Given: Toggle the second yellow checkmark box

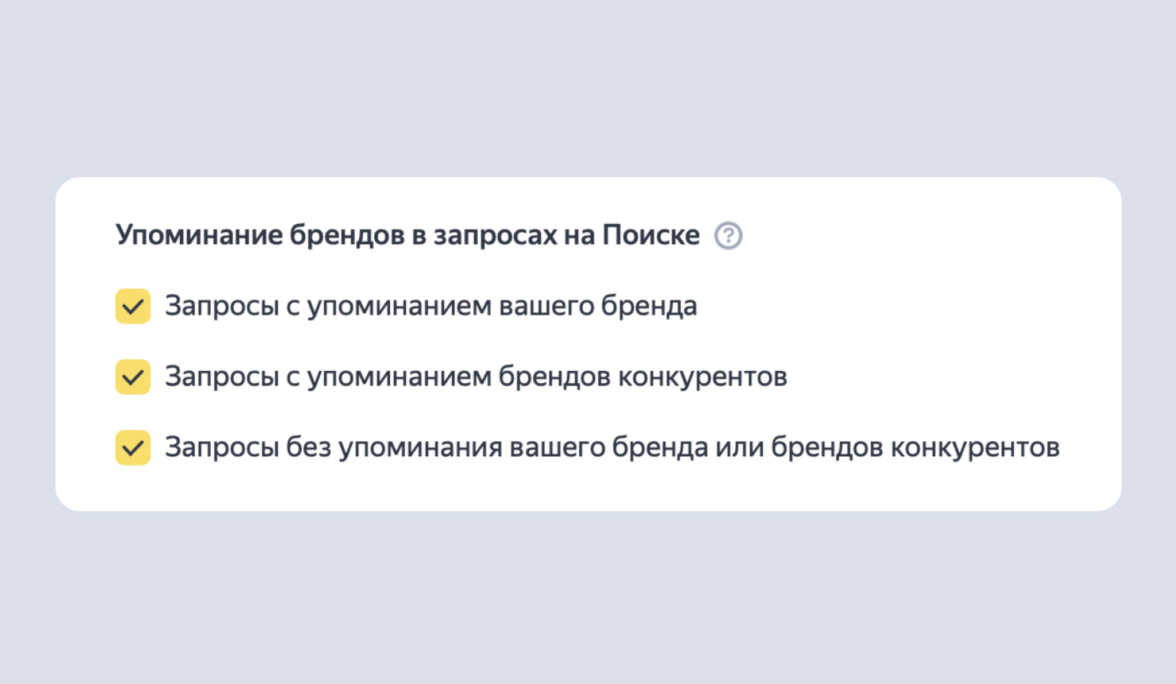Looking at the screenshot, I should click(133, 377).
